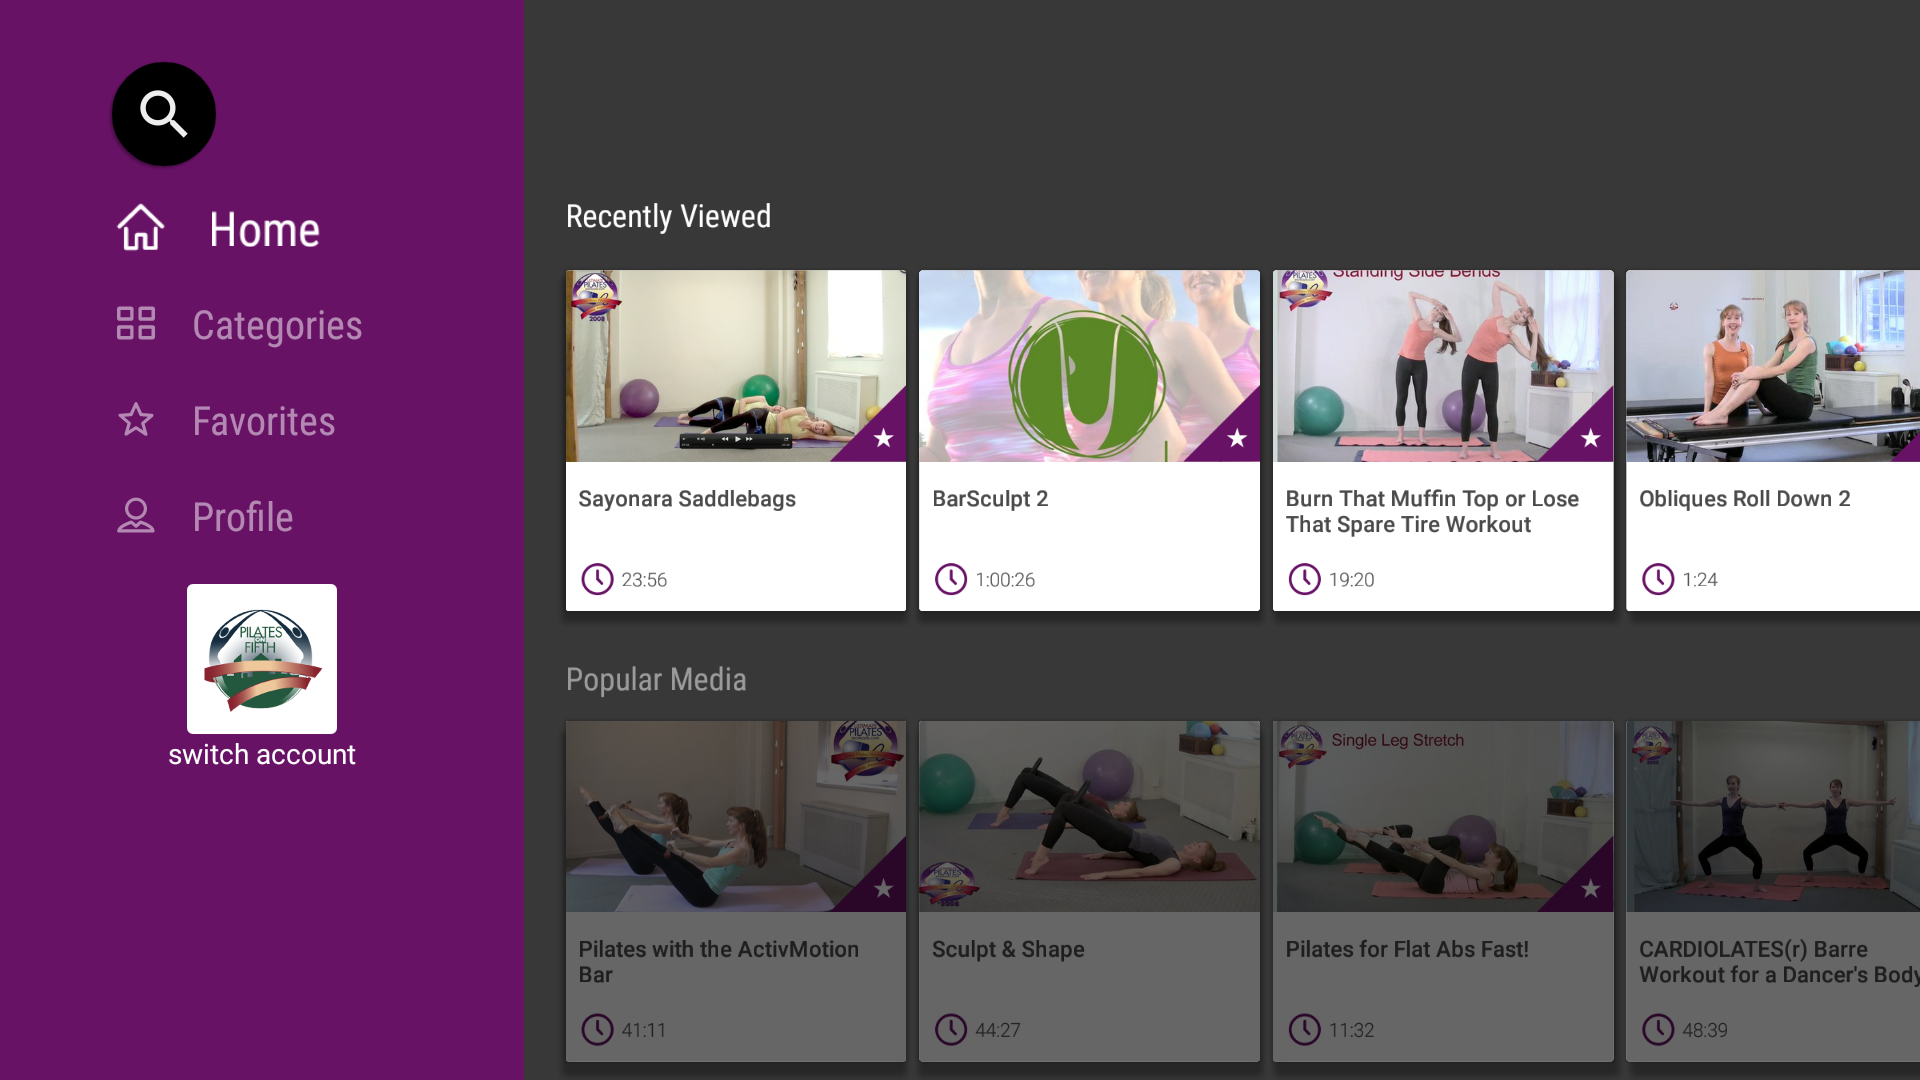Toggle the favorite star on BarSculpt 2

click(x=1237, y=438)
